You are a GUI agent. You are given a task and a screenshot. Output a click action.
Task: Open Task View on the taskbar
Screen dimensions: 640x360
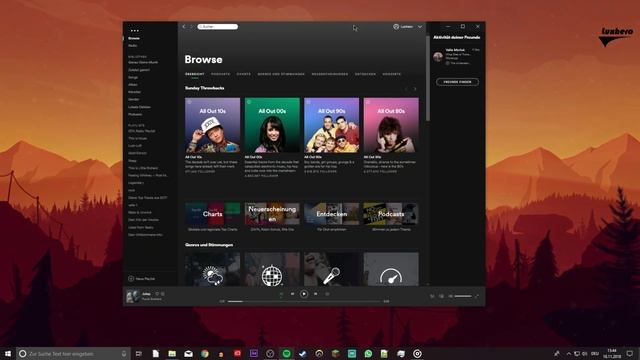[138, 353]
